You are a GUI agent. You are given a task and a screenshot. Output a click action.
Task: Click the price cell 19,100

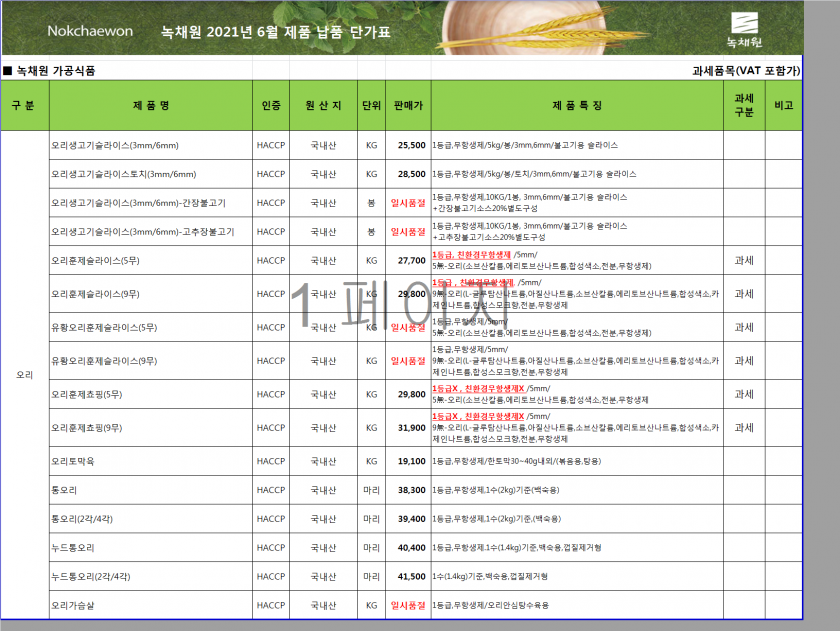click(x=408, y=461)
